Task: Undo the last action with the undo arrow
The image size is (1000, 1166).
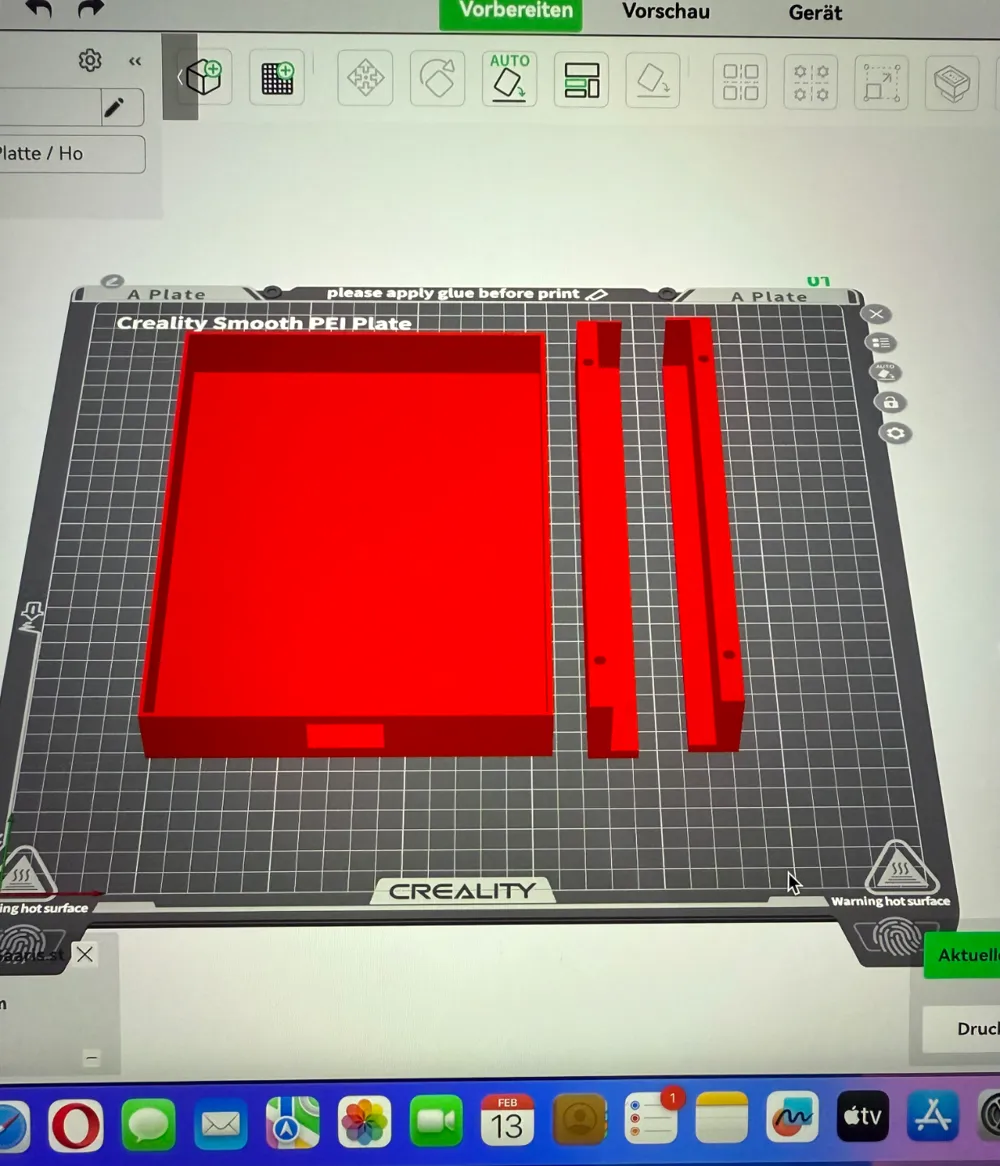Action: 39,9
